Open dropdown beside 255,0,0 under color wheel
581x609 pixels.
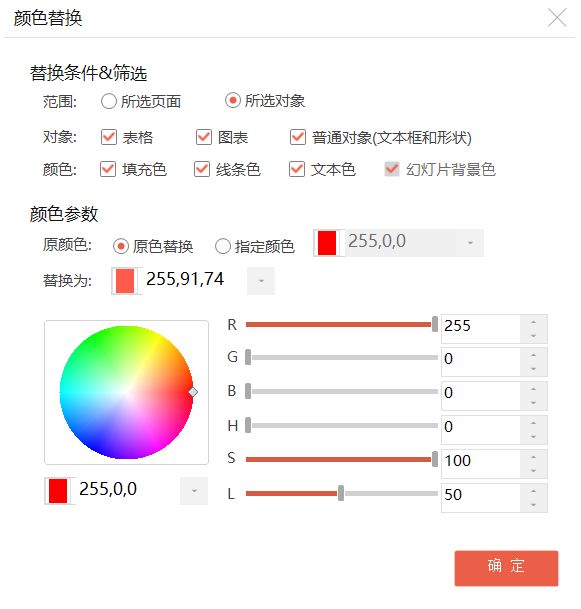pos(194,491)
